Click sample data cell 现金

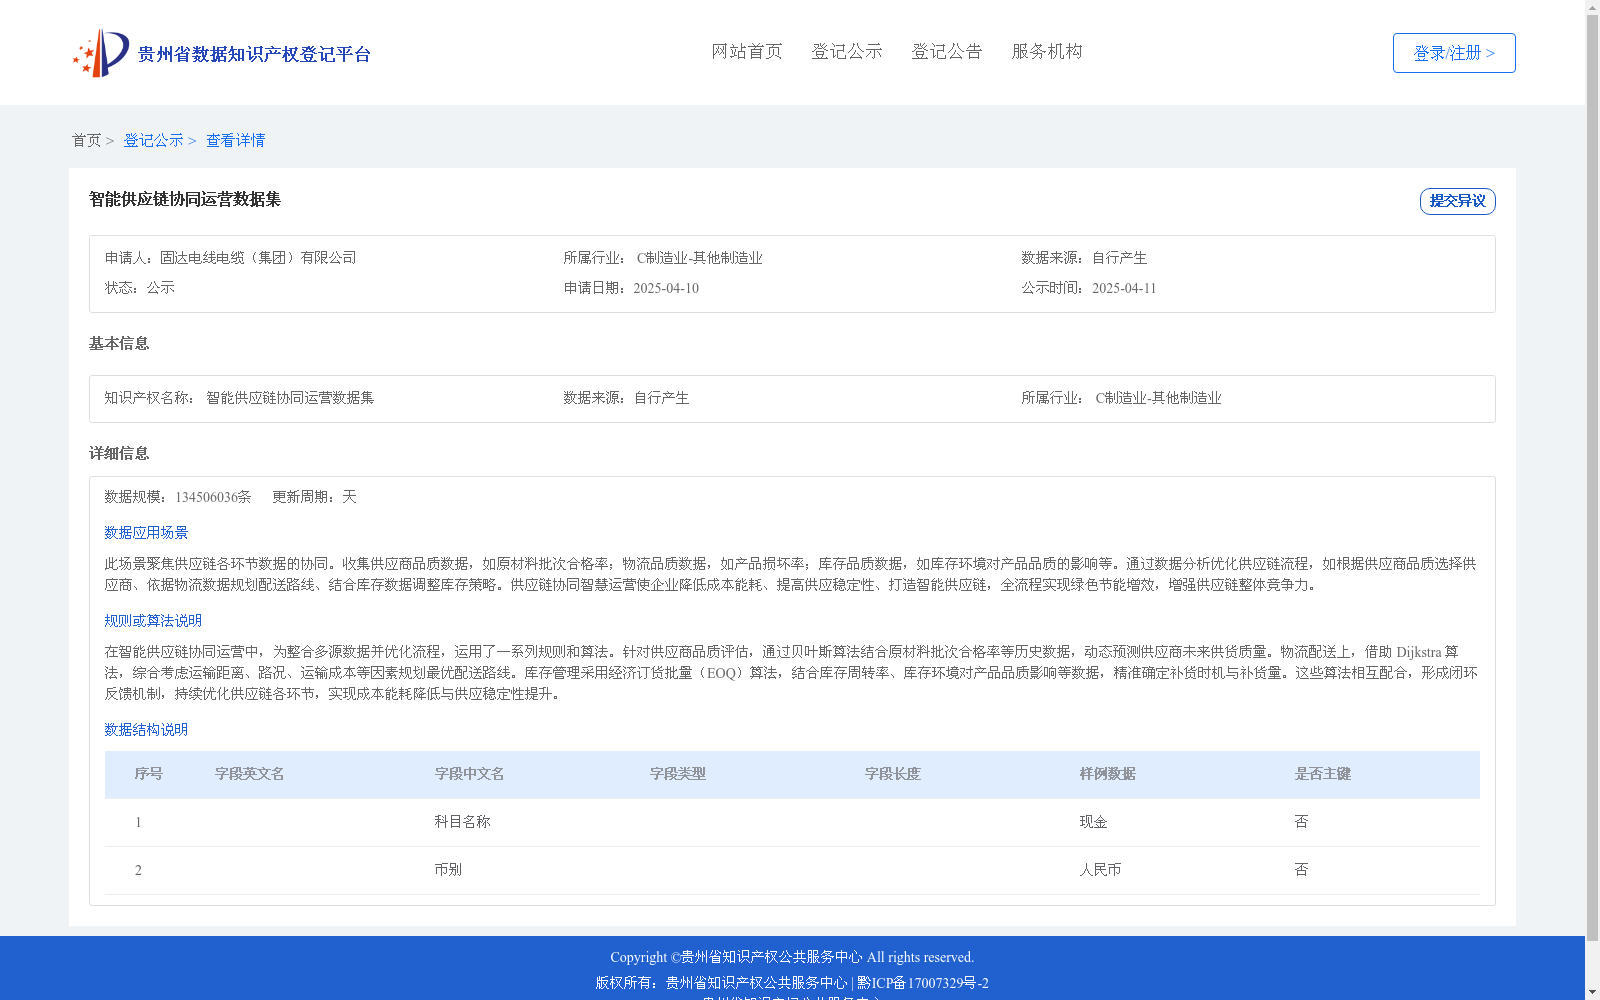tap(1094, 822)
